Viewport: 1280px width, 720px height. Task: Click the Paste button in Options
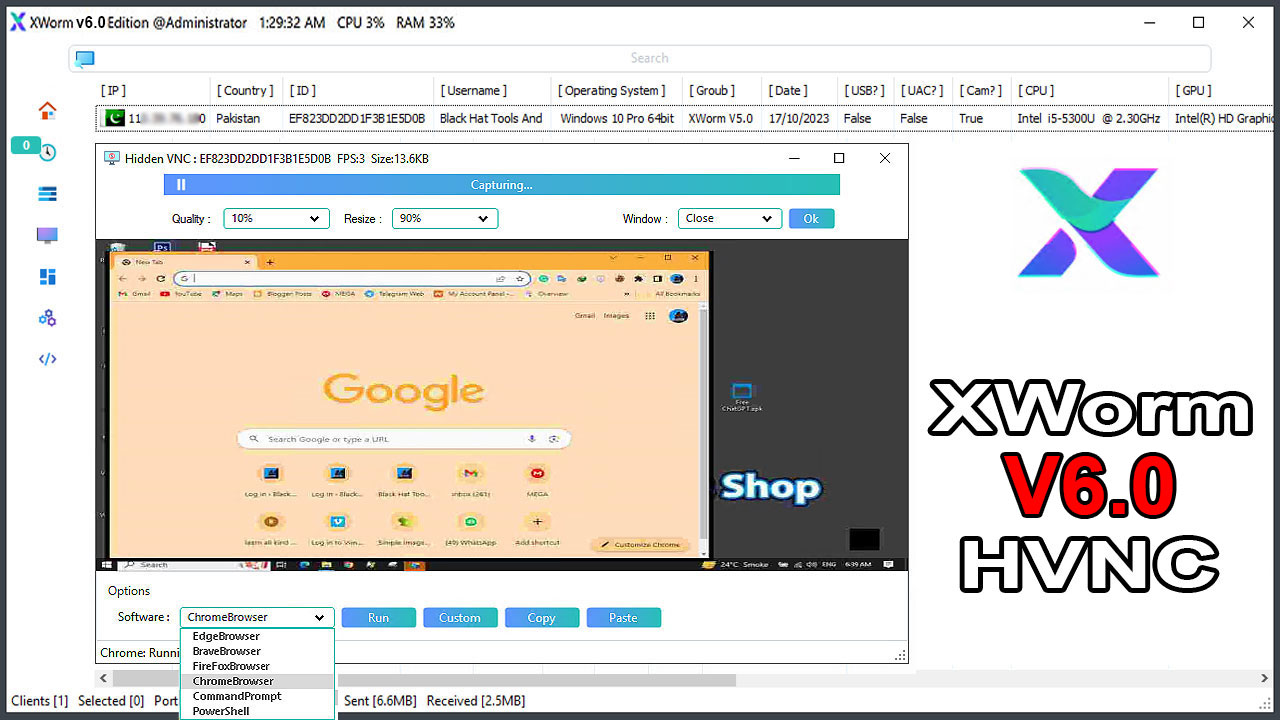tap(623, 617)
